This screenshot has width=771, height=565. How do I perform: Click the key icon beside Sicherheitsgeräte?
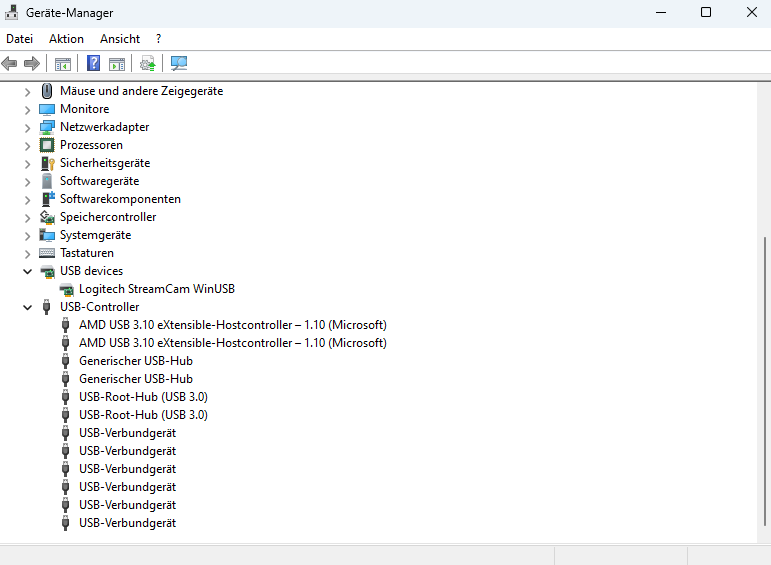click(47, 163)
